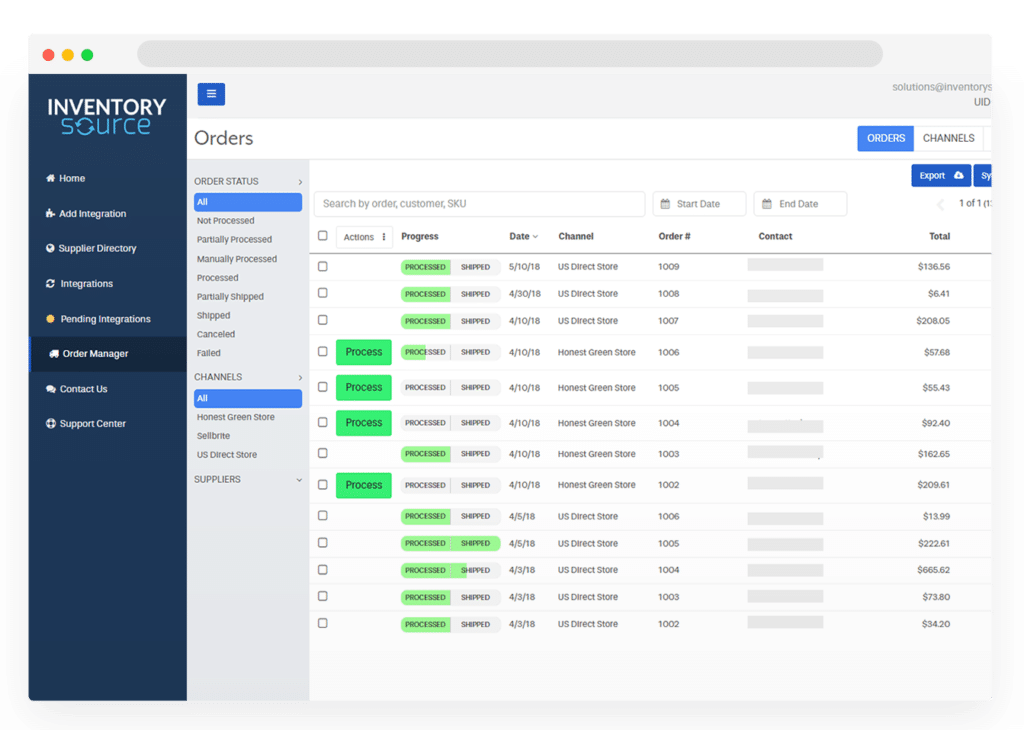Image resolution: width=1024 pixels, height=730 pixels.
Task: Click the Integrations sync icon
Action: [50, 284]
